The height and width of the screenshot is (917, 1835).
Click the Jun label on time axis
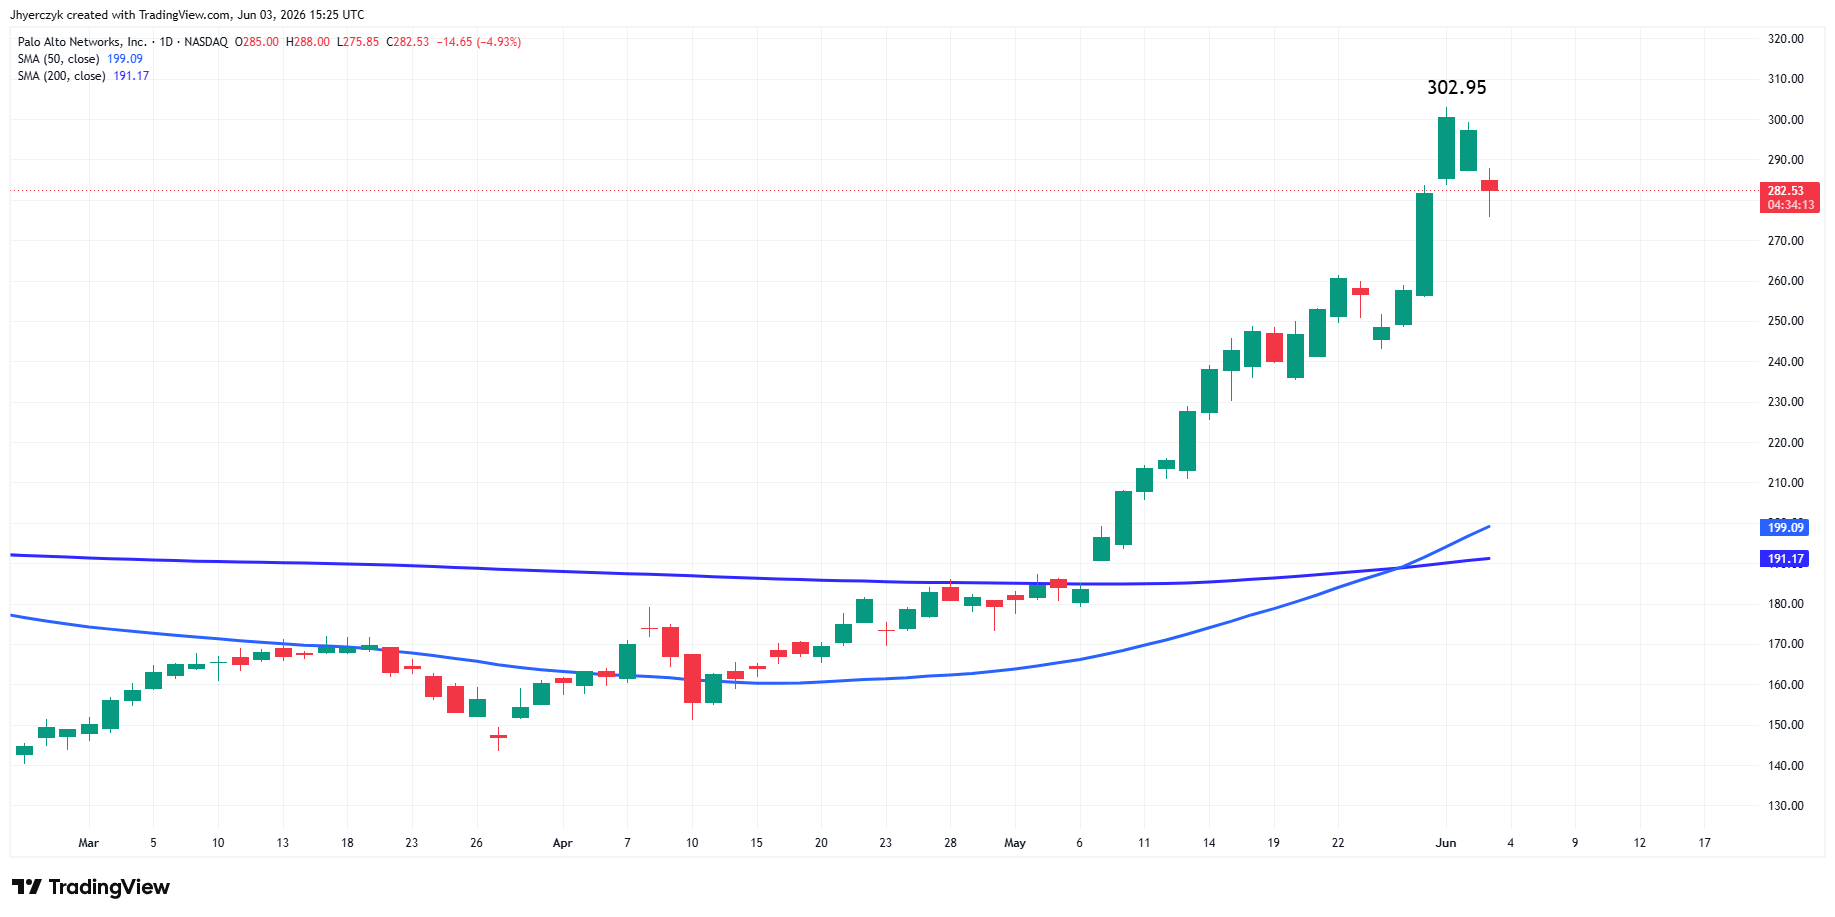pyautogui.click(x=1446, y=843)
